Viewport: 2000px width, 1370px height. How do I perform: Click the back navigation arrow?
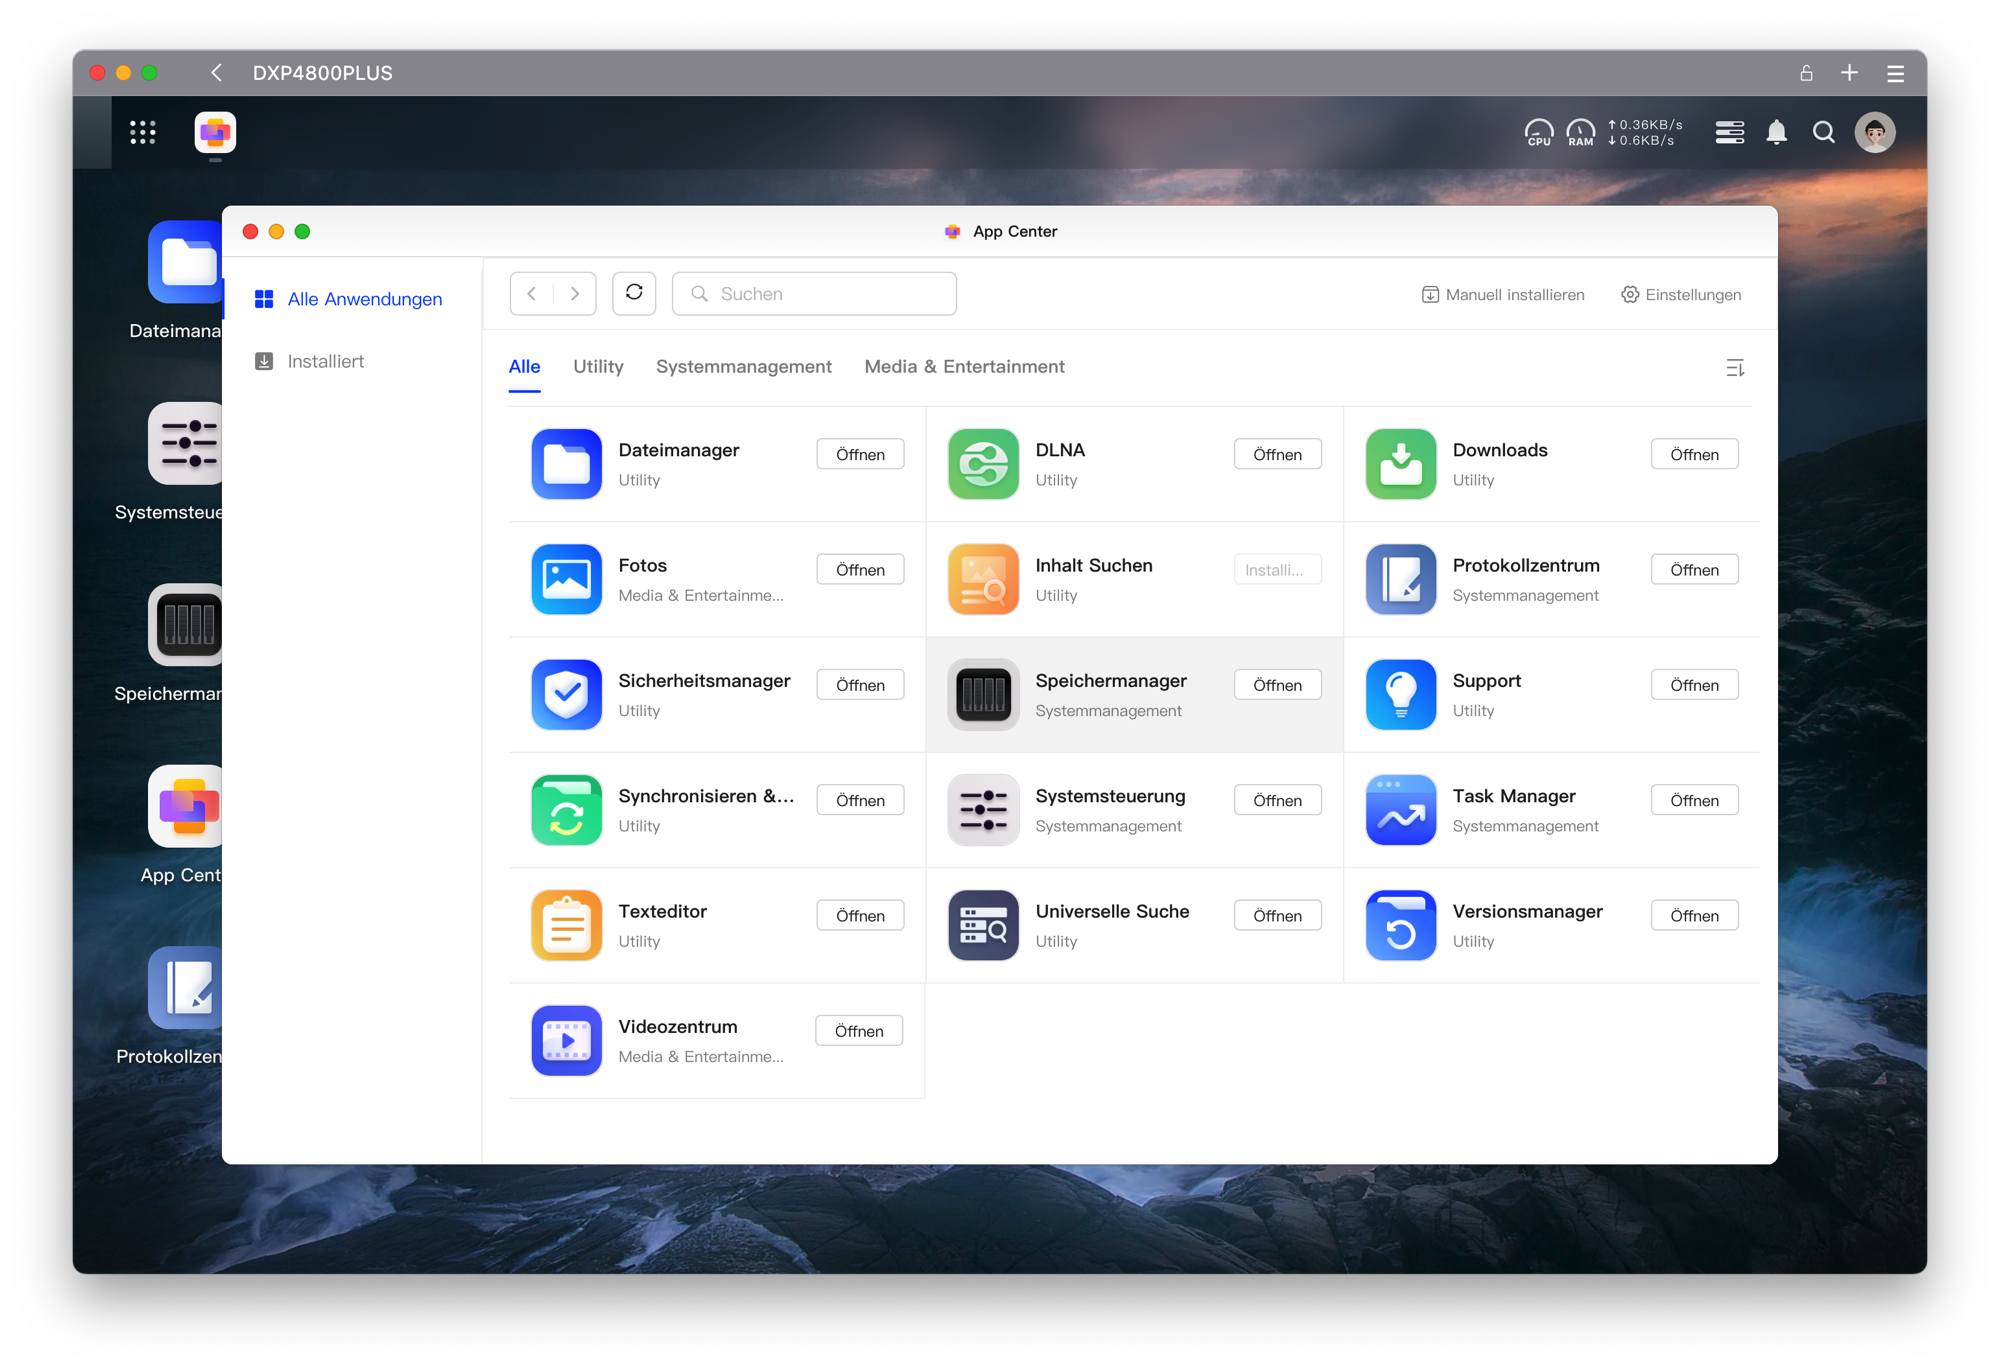coord(216,73)
